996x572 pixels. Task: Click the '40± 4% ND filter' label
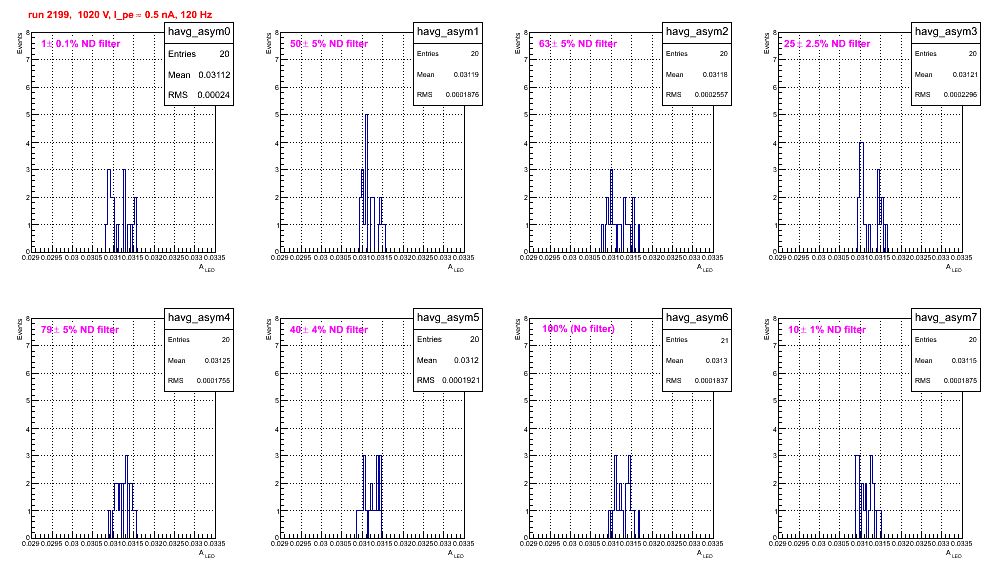[x=329, y=330]
